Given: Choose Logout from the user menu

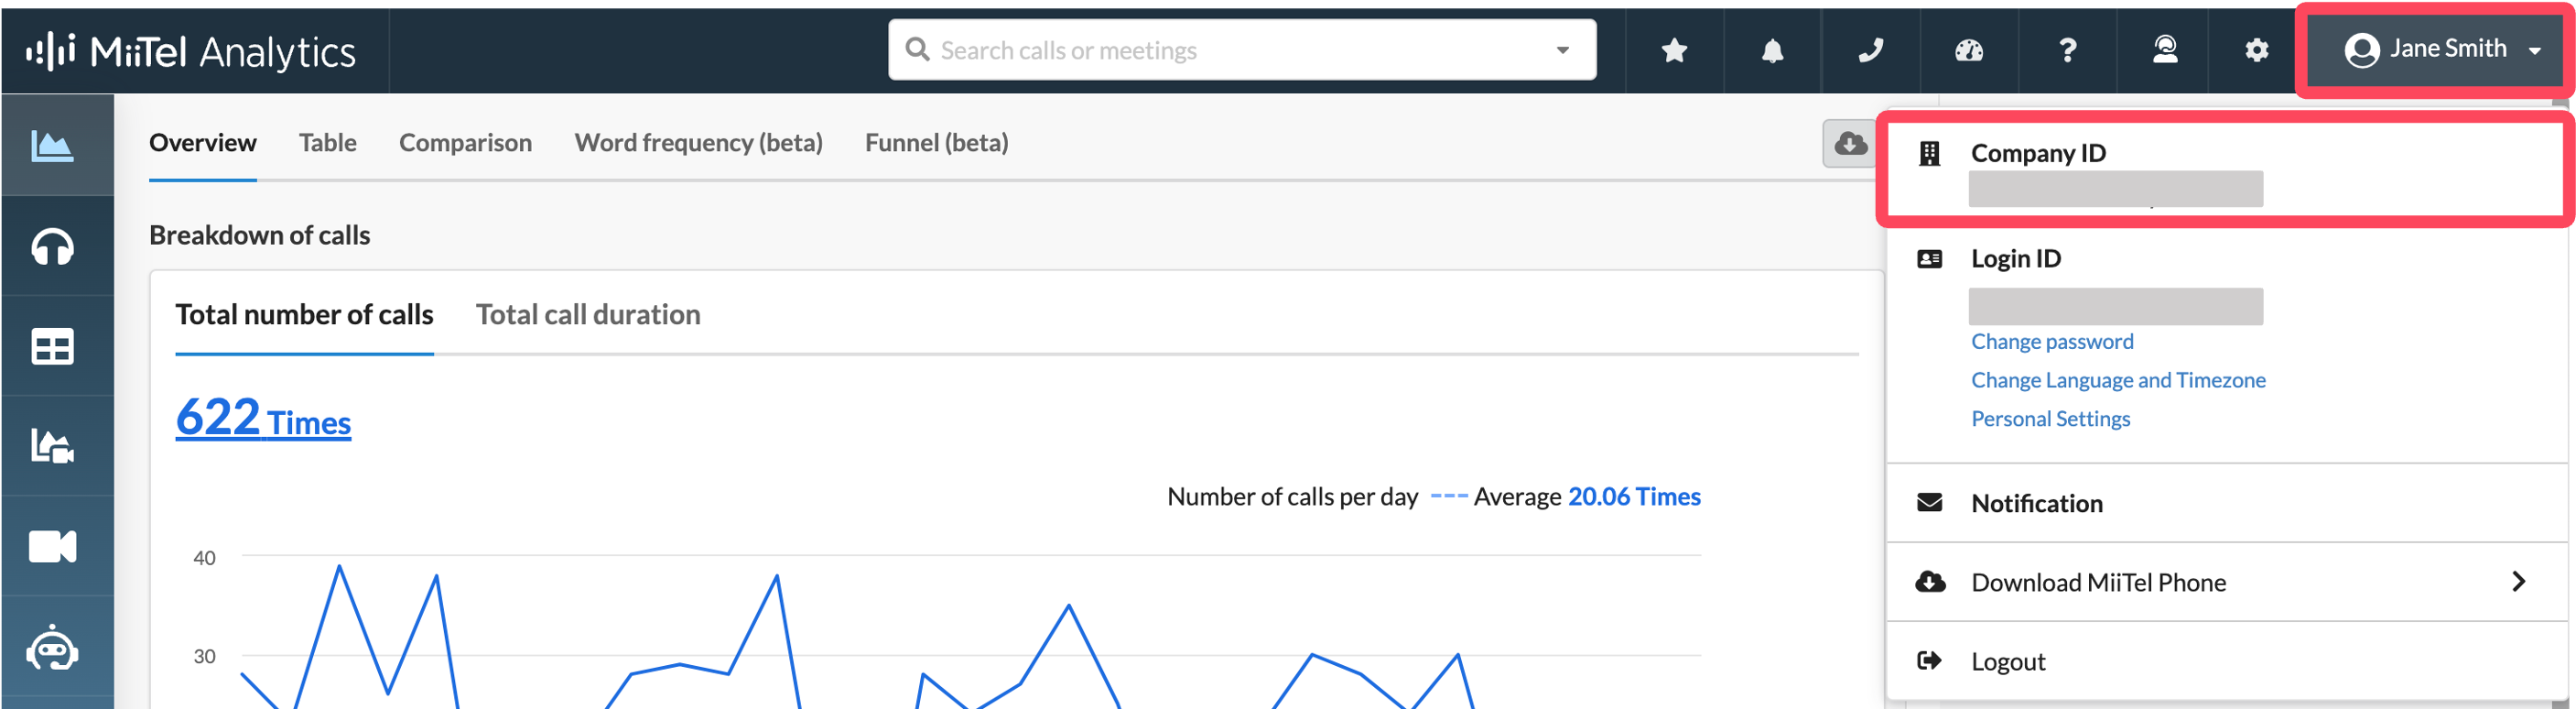Looking at the screenshot, I should tap(2226, 661).
